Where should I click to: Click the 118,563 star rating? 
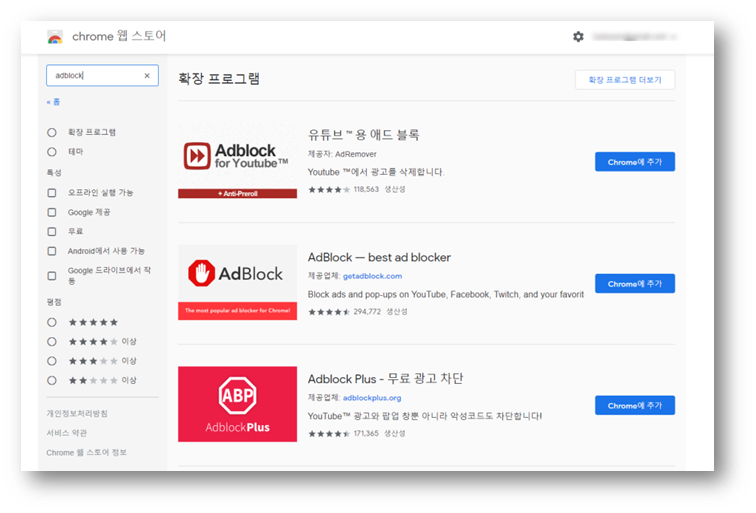(343, 189)
